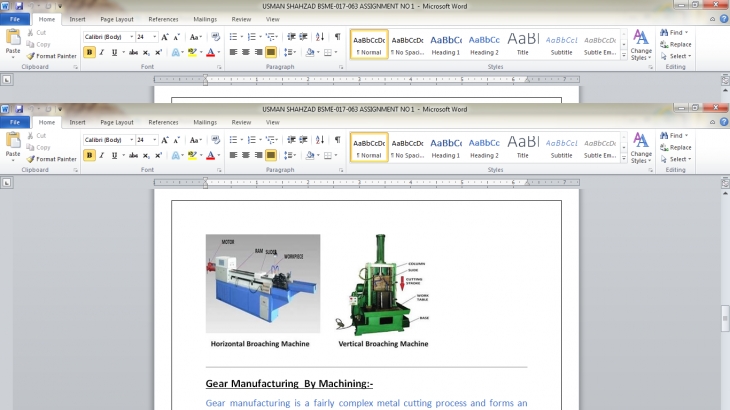The width and height of the screenshot is (730, 410).
Task: Toggle Justify alignment in the front window
Action: (270, 155)
